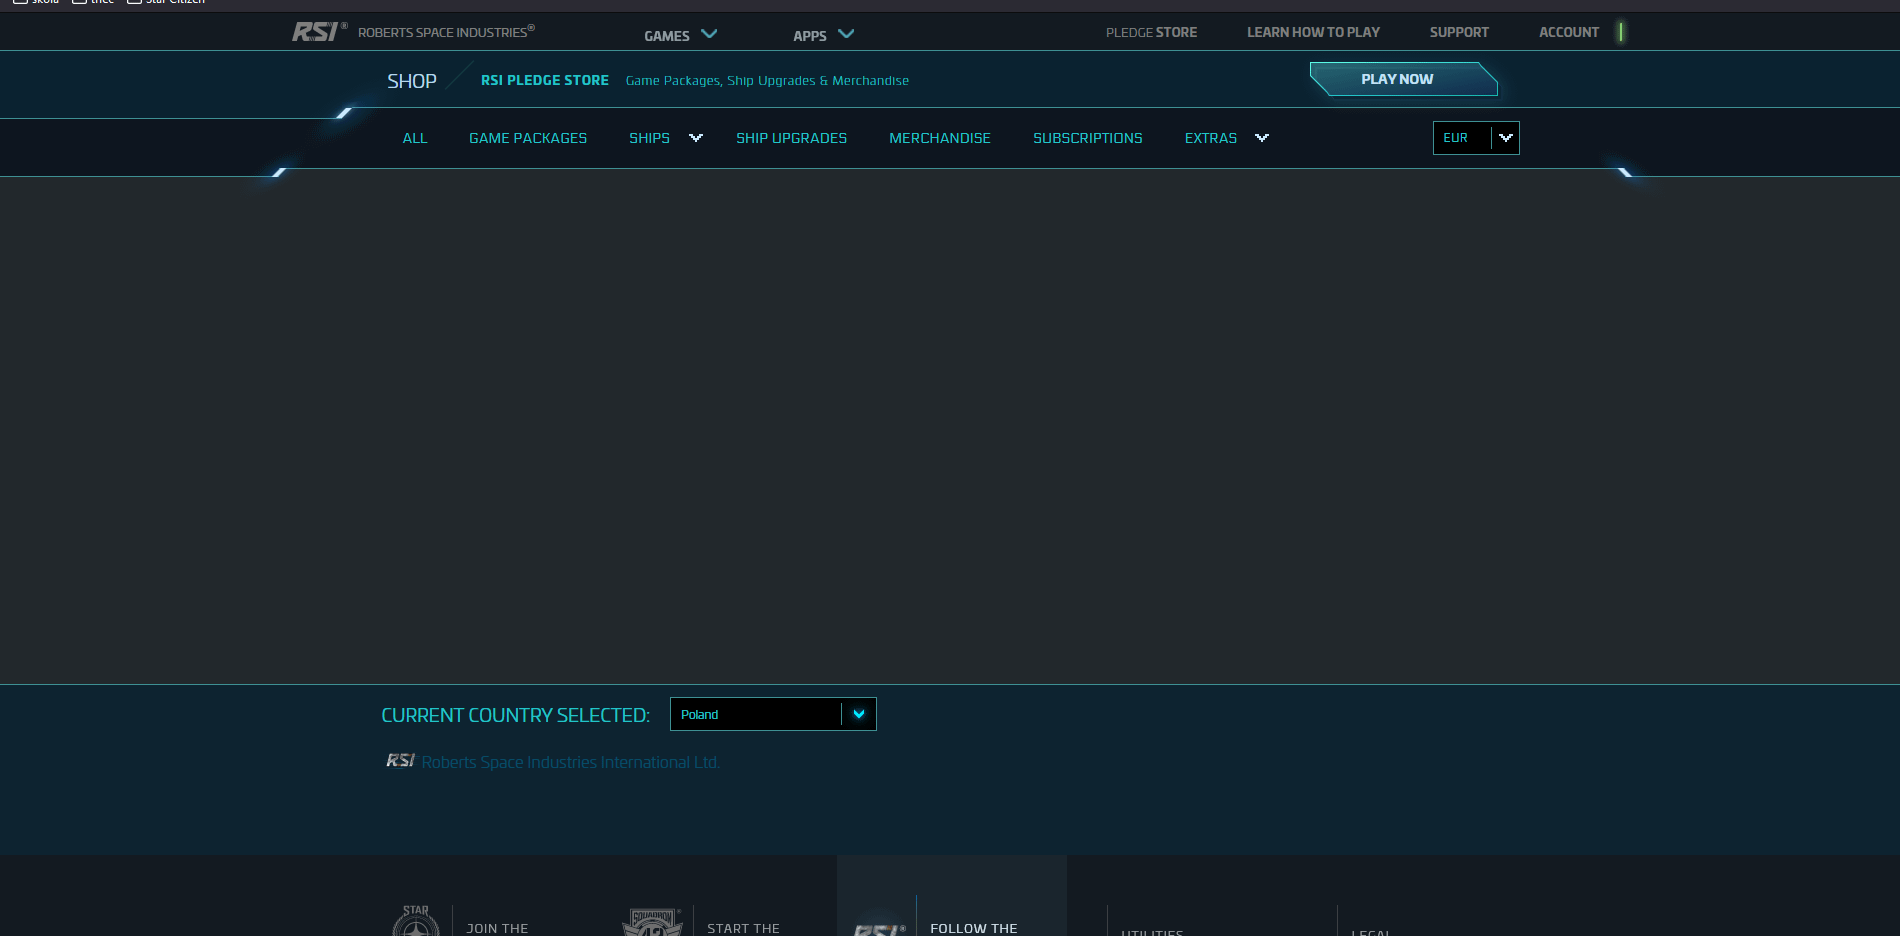
Task: Click the Star Citizen emblem in footer
Action: (416, 922)
